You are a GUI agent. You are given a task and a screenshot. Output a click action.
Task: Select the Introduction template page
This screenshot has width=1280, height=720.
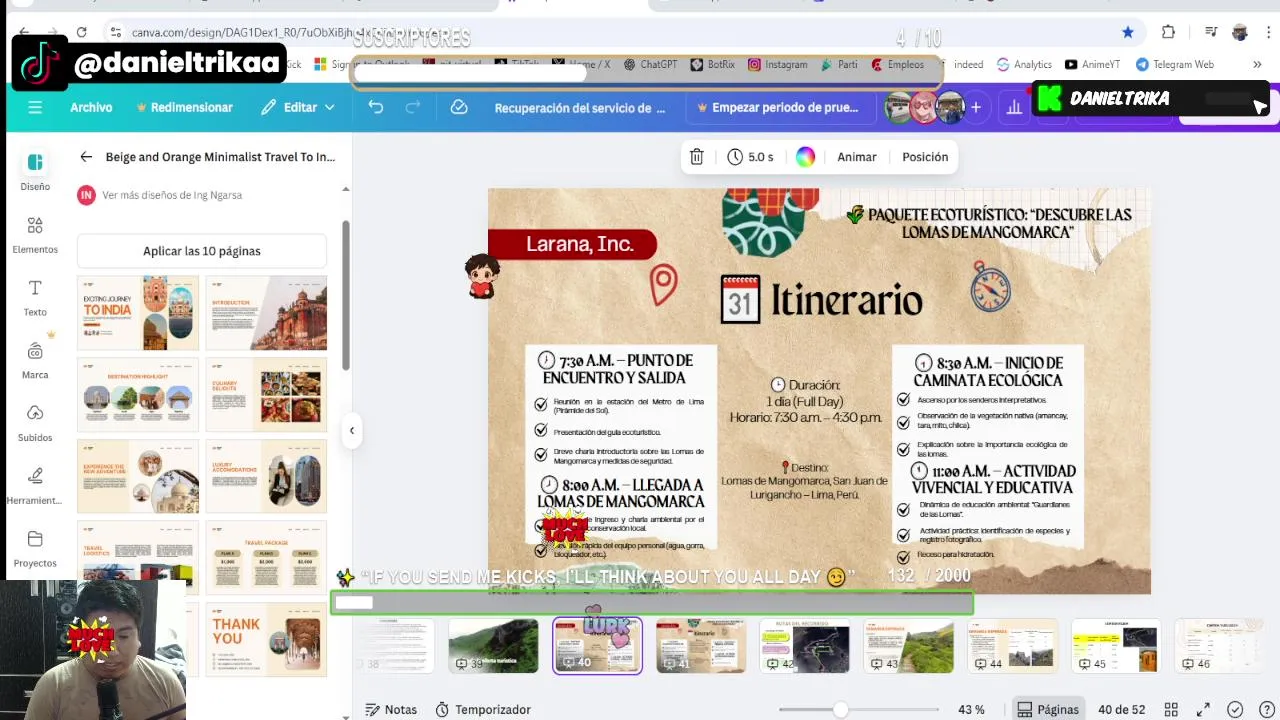click(266, 313)
